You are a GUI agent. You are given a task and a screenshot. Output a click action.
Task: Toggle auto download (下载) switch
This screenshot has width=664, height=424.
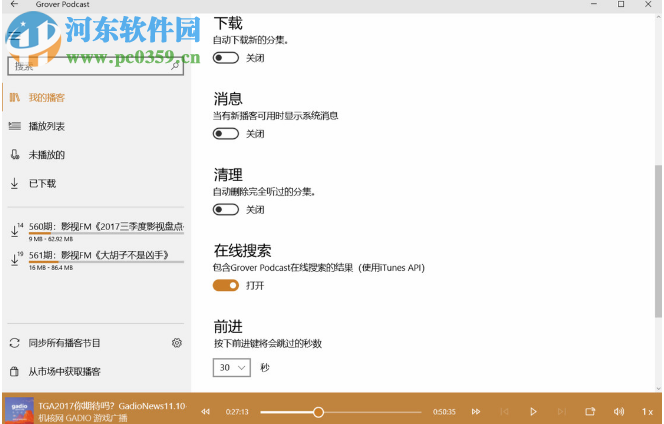(226, 58)
